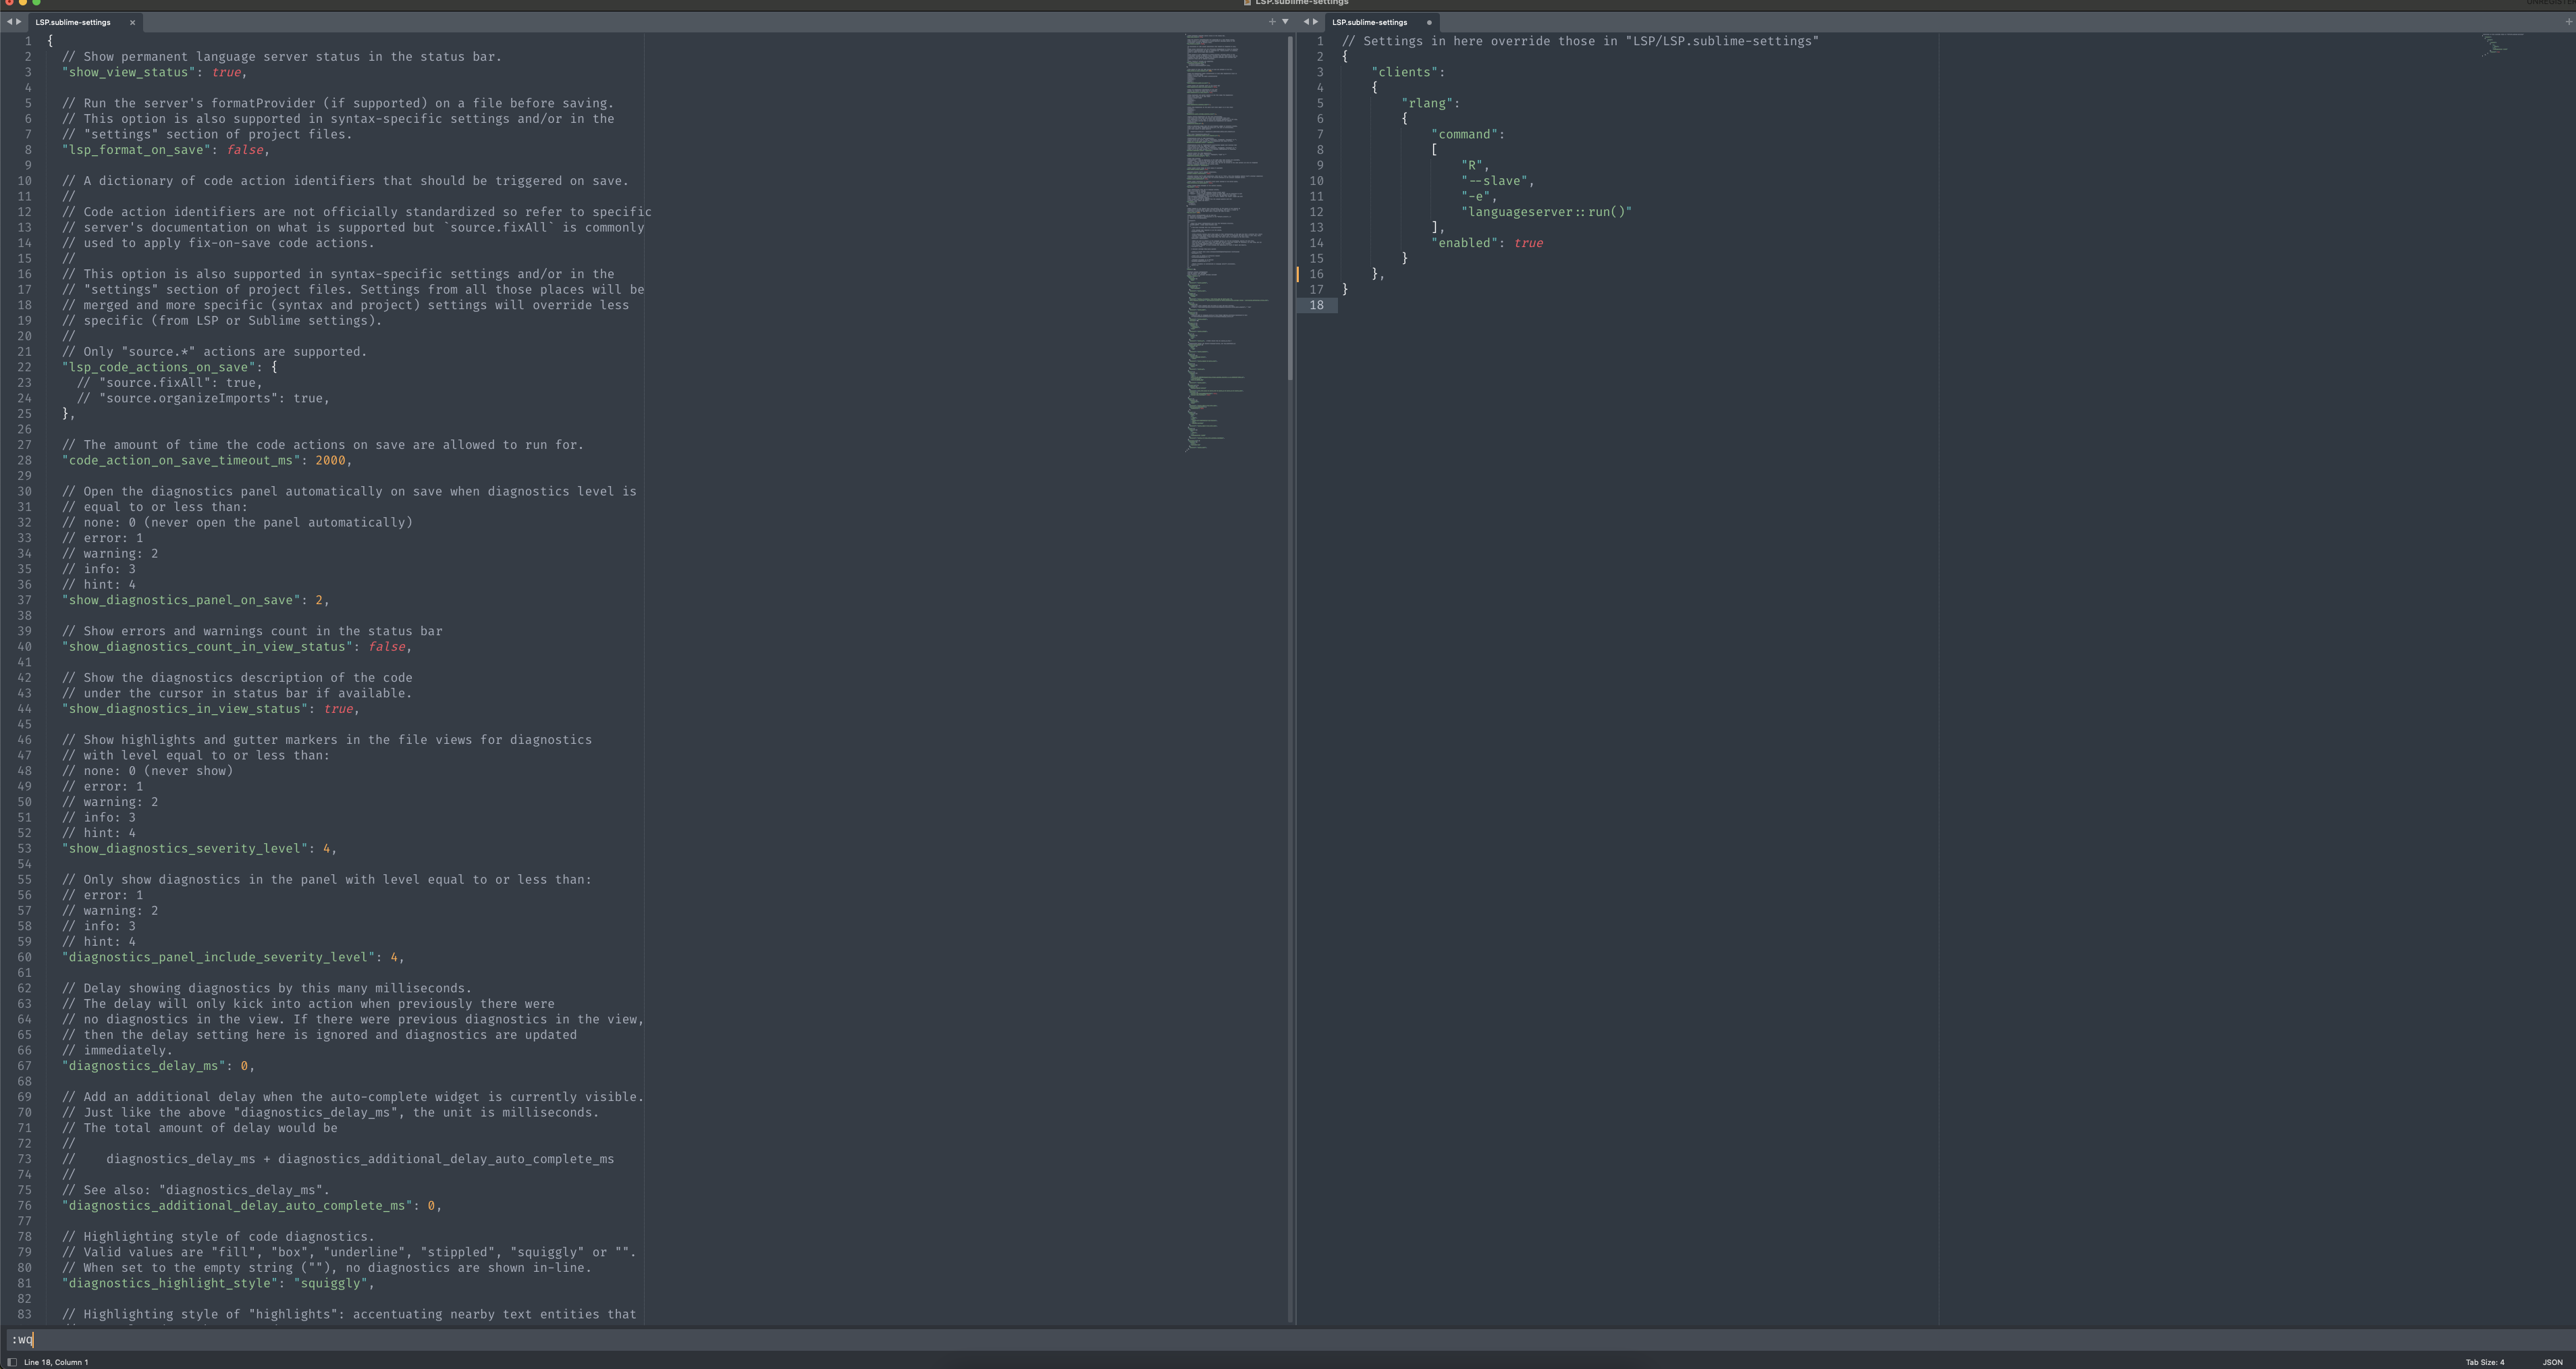Click the left pane's next-tab arrow
2576x1369 pixels.
(19, 22)
